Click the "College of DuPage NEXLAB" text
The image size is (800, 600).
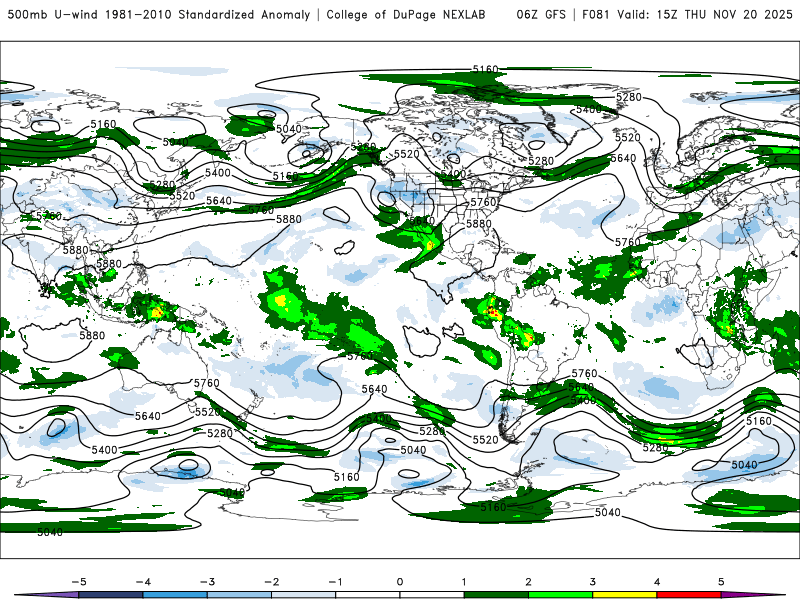tap(406, 14)
